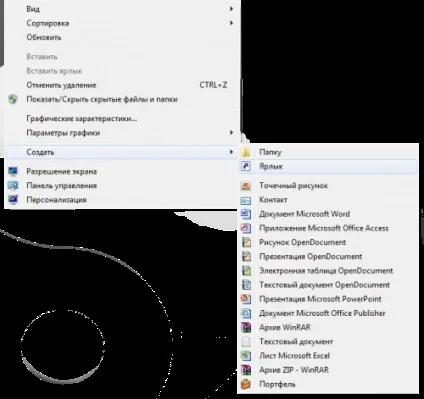Click the monitor icon beside Разрешение экрана
Screen dimensions: 424x399
(x=13, y=172)
